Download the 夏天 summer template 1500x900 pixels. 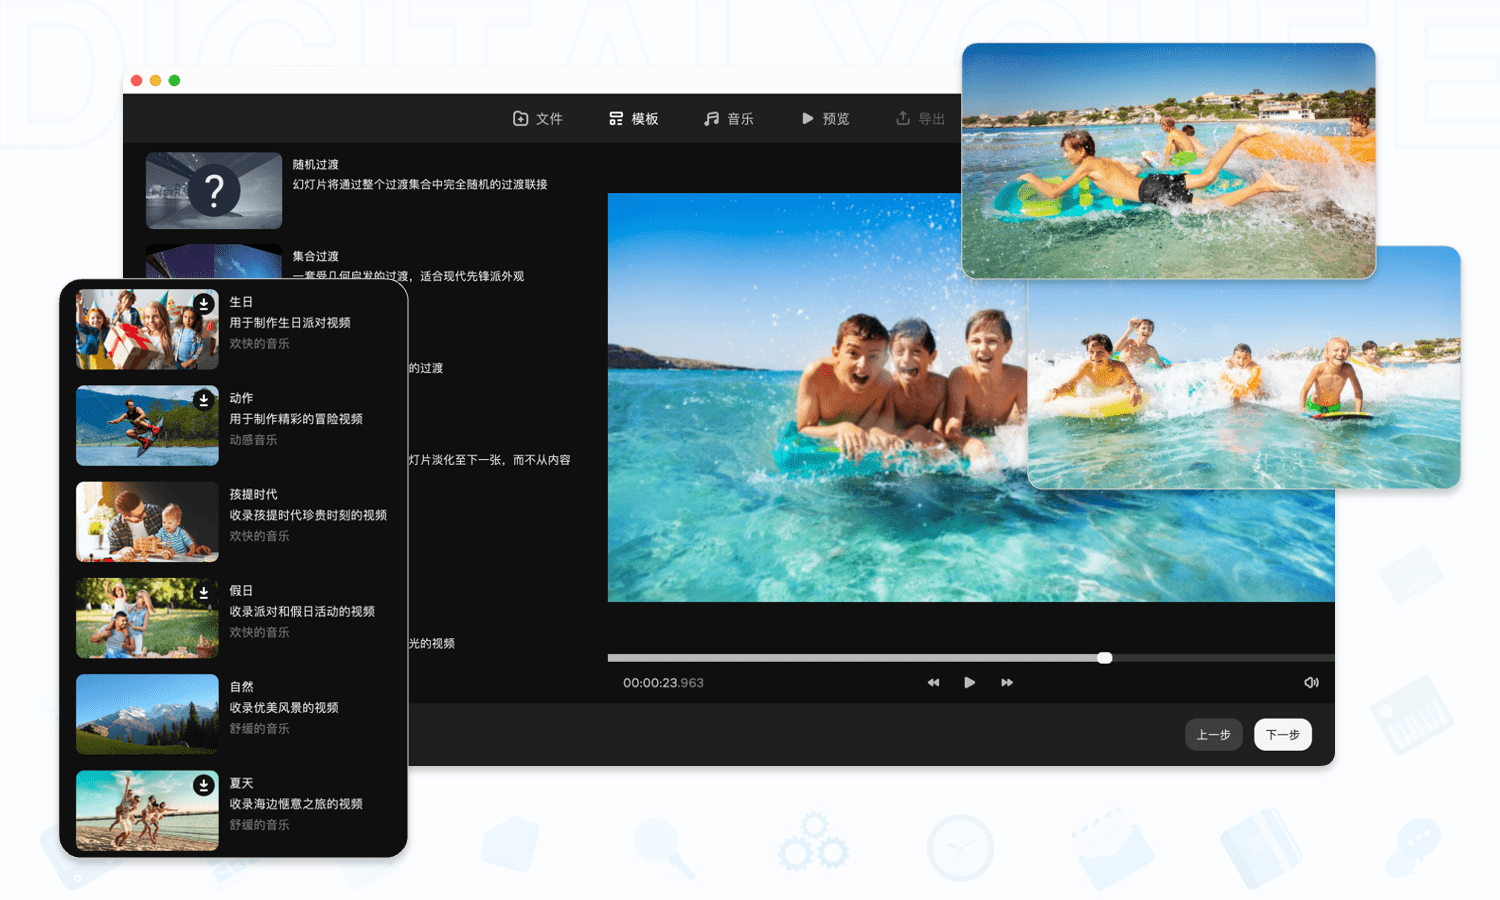pos(204,784)
